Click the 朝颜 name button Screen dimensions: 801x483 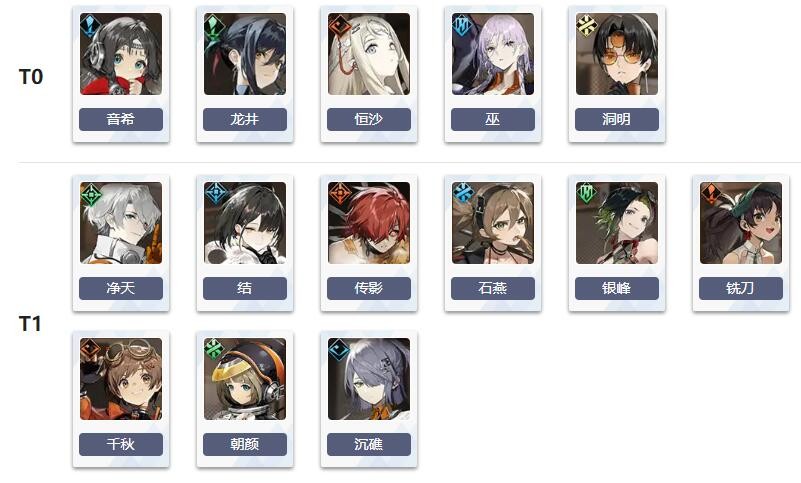click(x=245, y=444)
